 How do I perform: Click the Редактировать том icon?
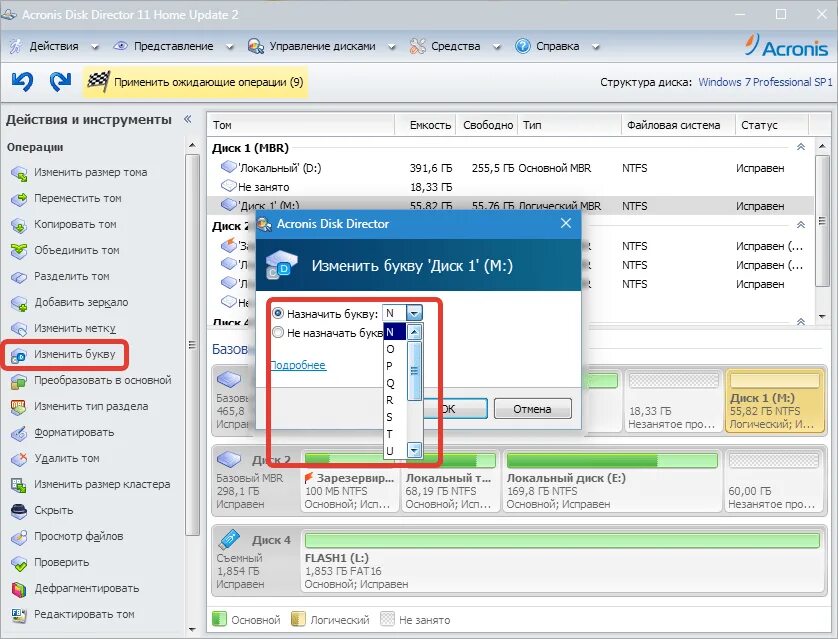[19, 615]
